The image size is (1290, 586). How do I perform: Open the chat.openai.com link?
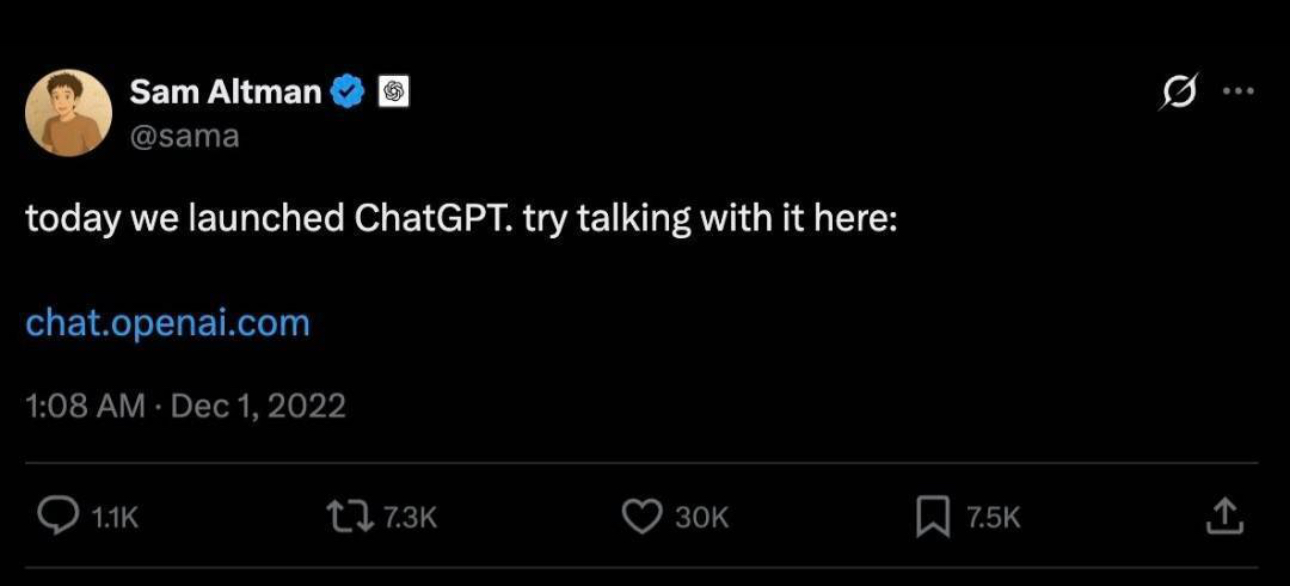coord(168,323)
